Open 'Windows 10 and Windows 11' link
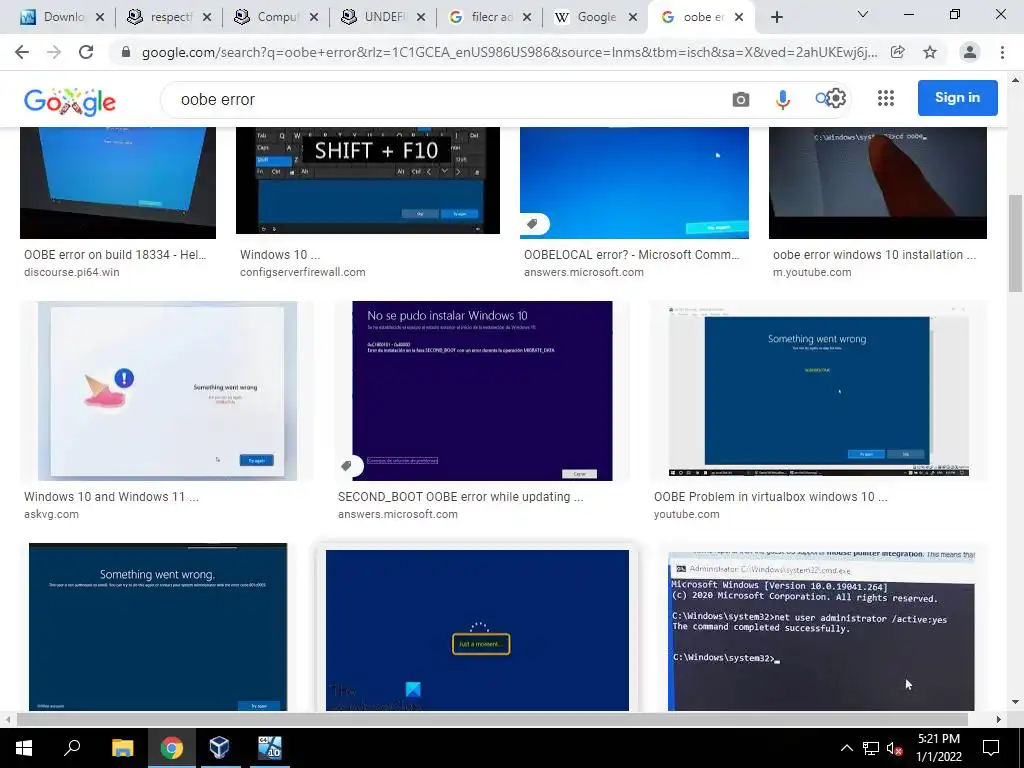The height and width of the screenshot is (768, 1024). click(111, 497)
